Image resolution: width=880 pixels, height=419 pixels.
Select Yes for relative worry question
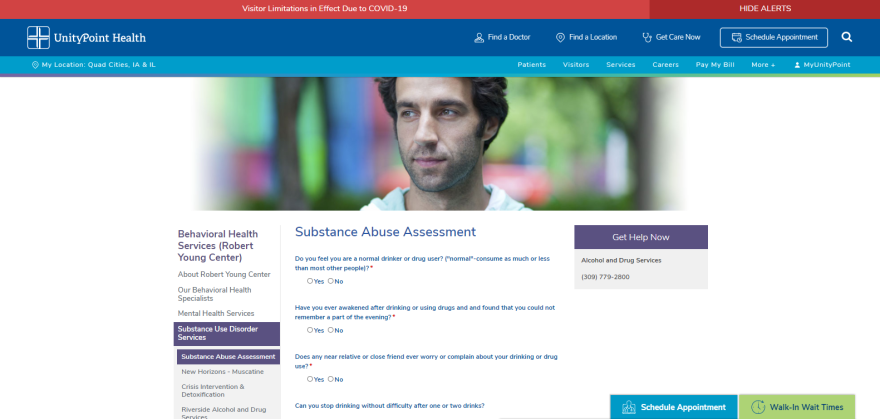[310, 379]
